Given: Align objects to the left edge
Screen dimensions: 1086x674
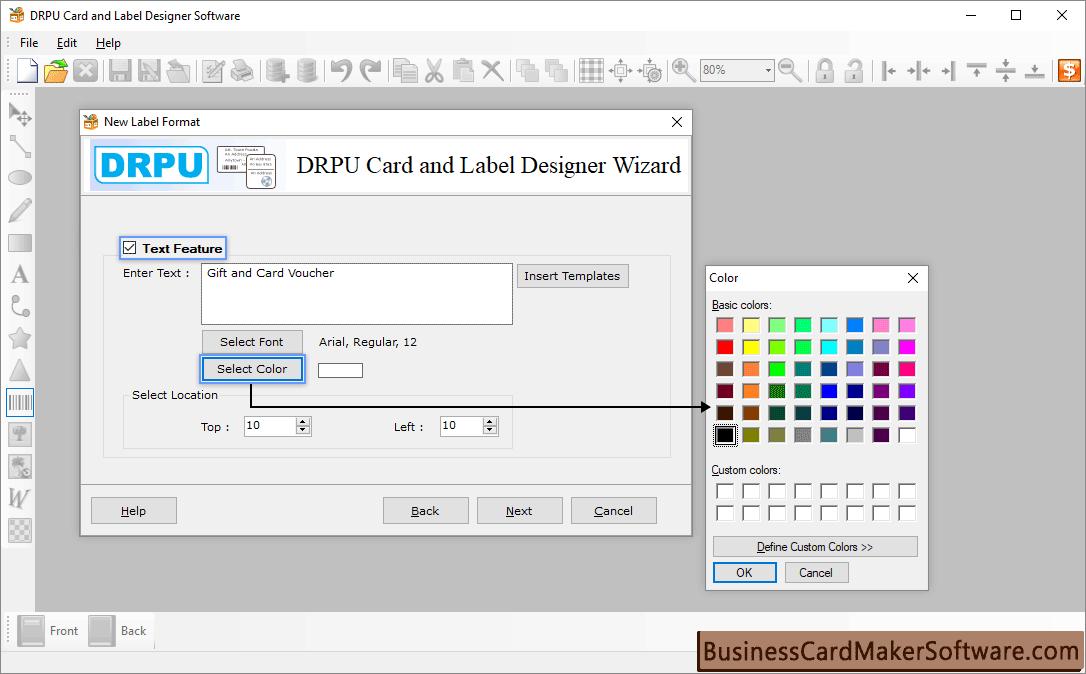Looking at the screenshot, I should [x=889, y=71].
